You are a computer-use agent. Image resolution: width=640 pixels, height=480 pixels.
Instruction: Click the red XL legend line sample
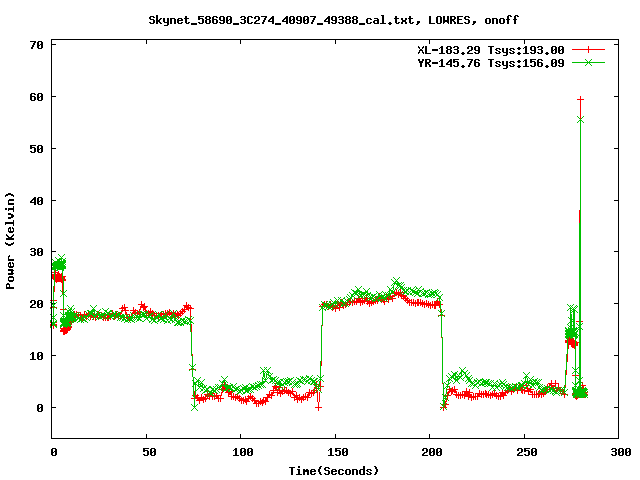588,50
